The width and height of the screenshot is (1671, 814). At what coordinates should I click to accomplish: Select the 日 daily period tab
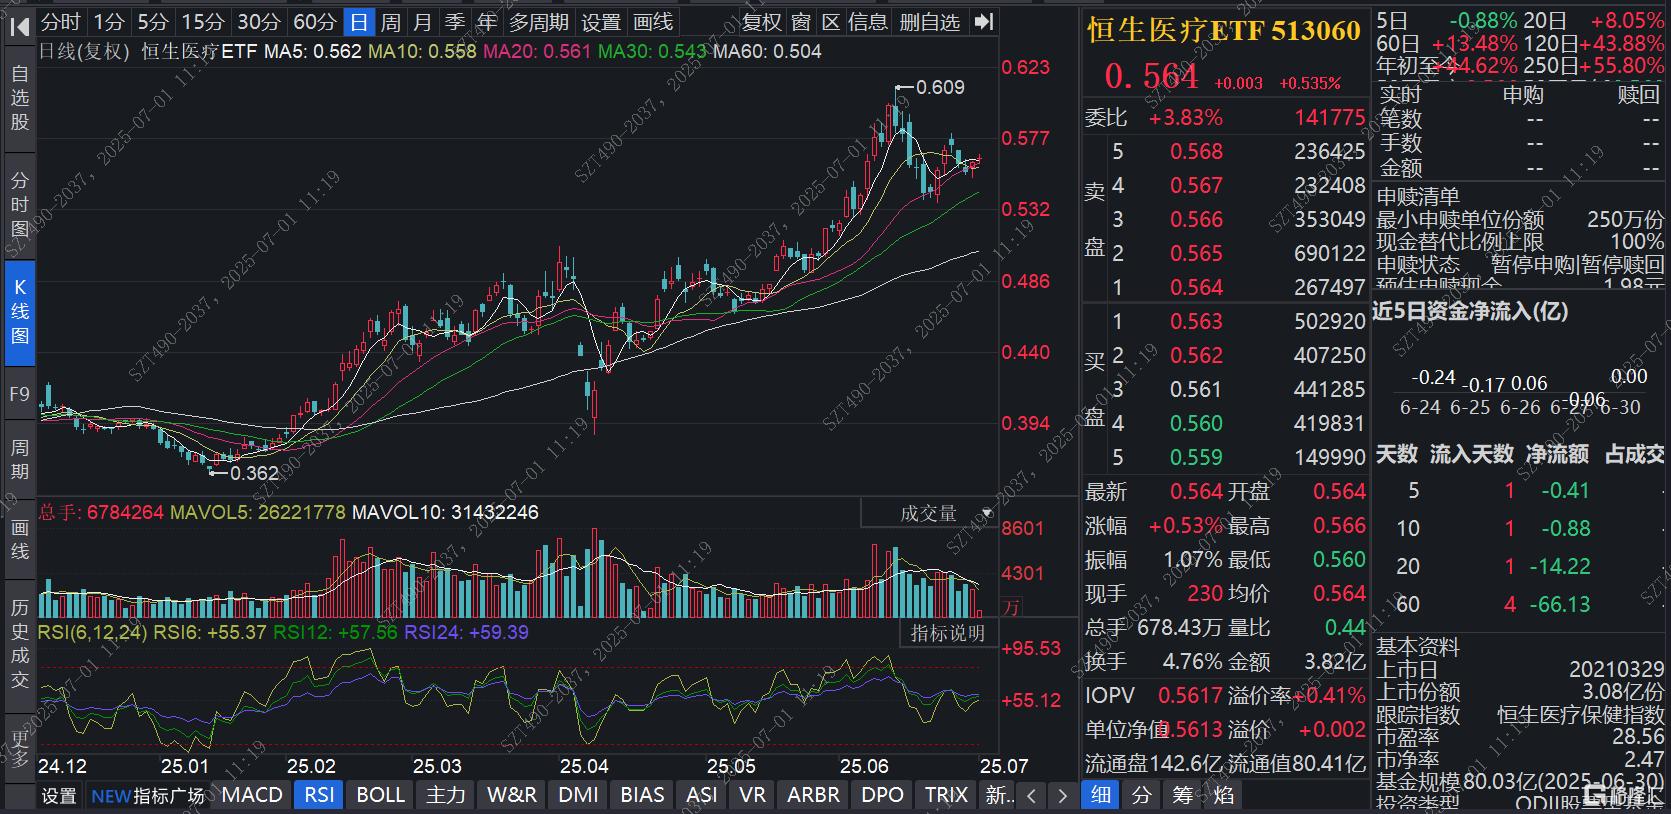(x=359, y=22)
